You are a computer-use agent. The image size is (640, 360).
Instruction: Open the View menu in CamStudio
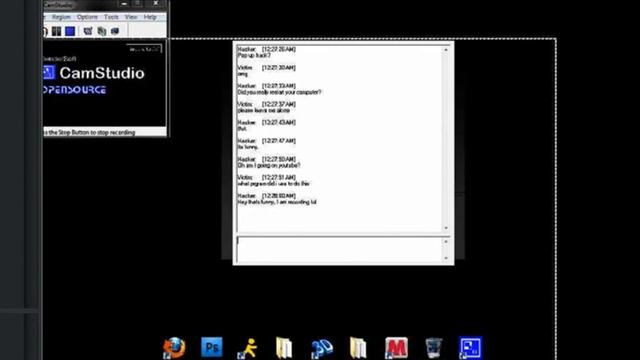point(131,17)
